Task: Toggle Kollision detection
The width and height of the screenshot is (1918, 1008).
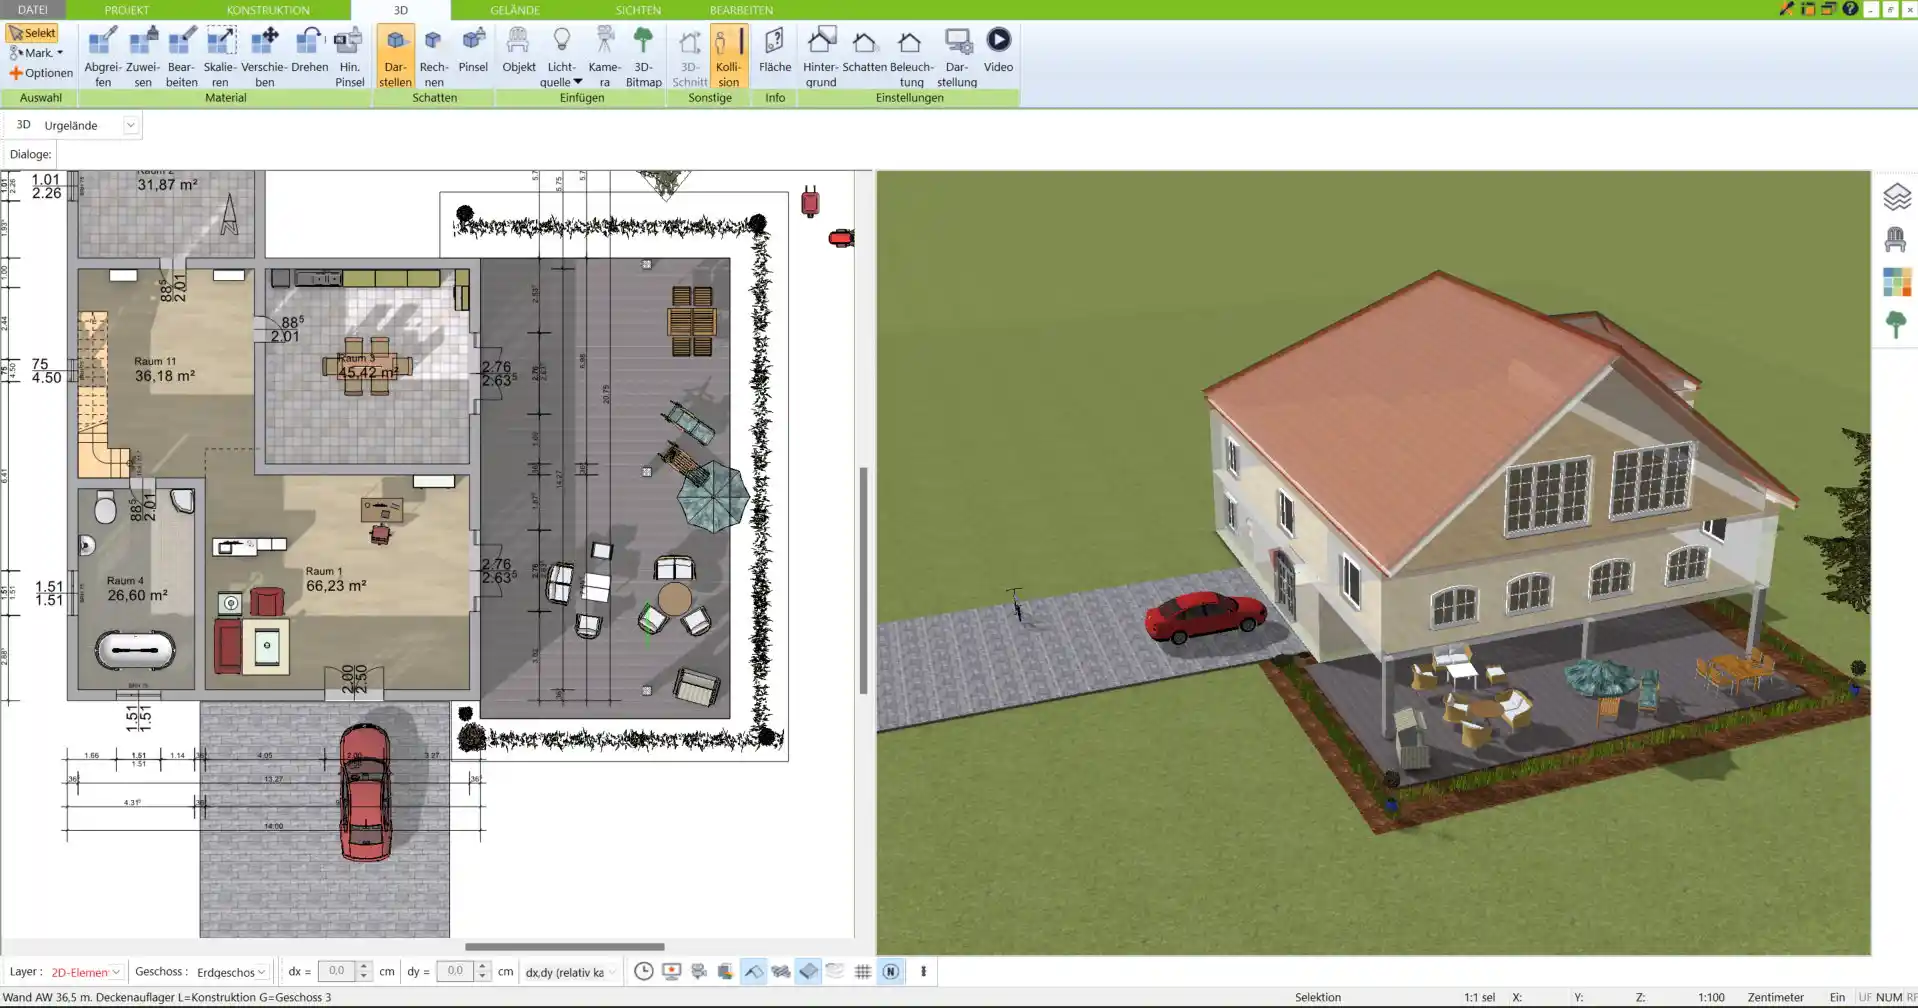Action: pyautogui.click(x=728, y=57)
